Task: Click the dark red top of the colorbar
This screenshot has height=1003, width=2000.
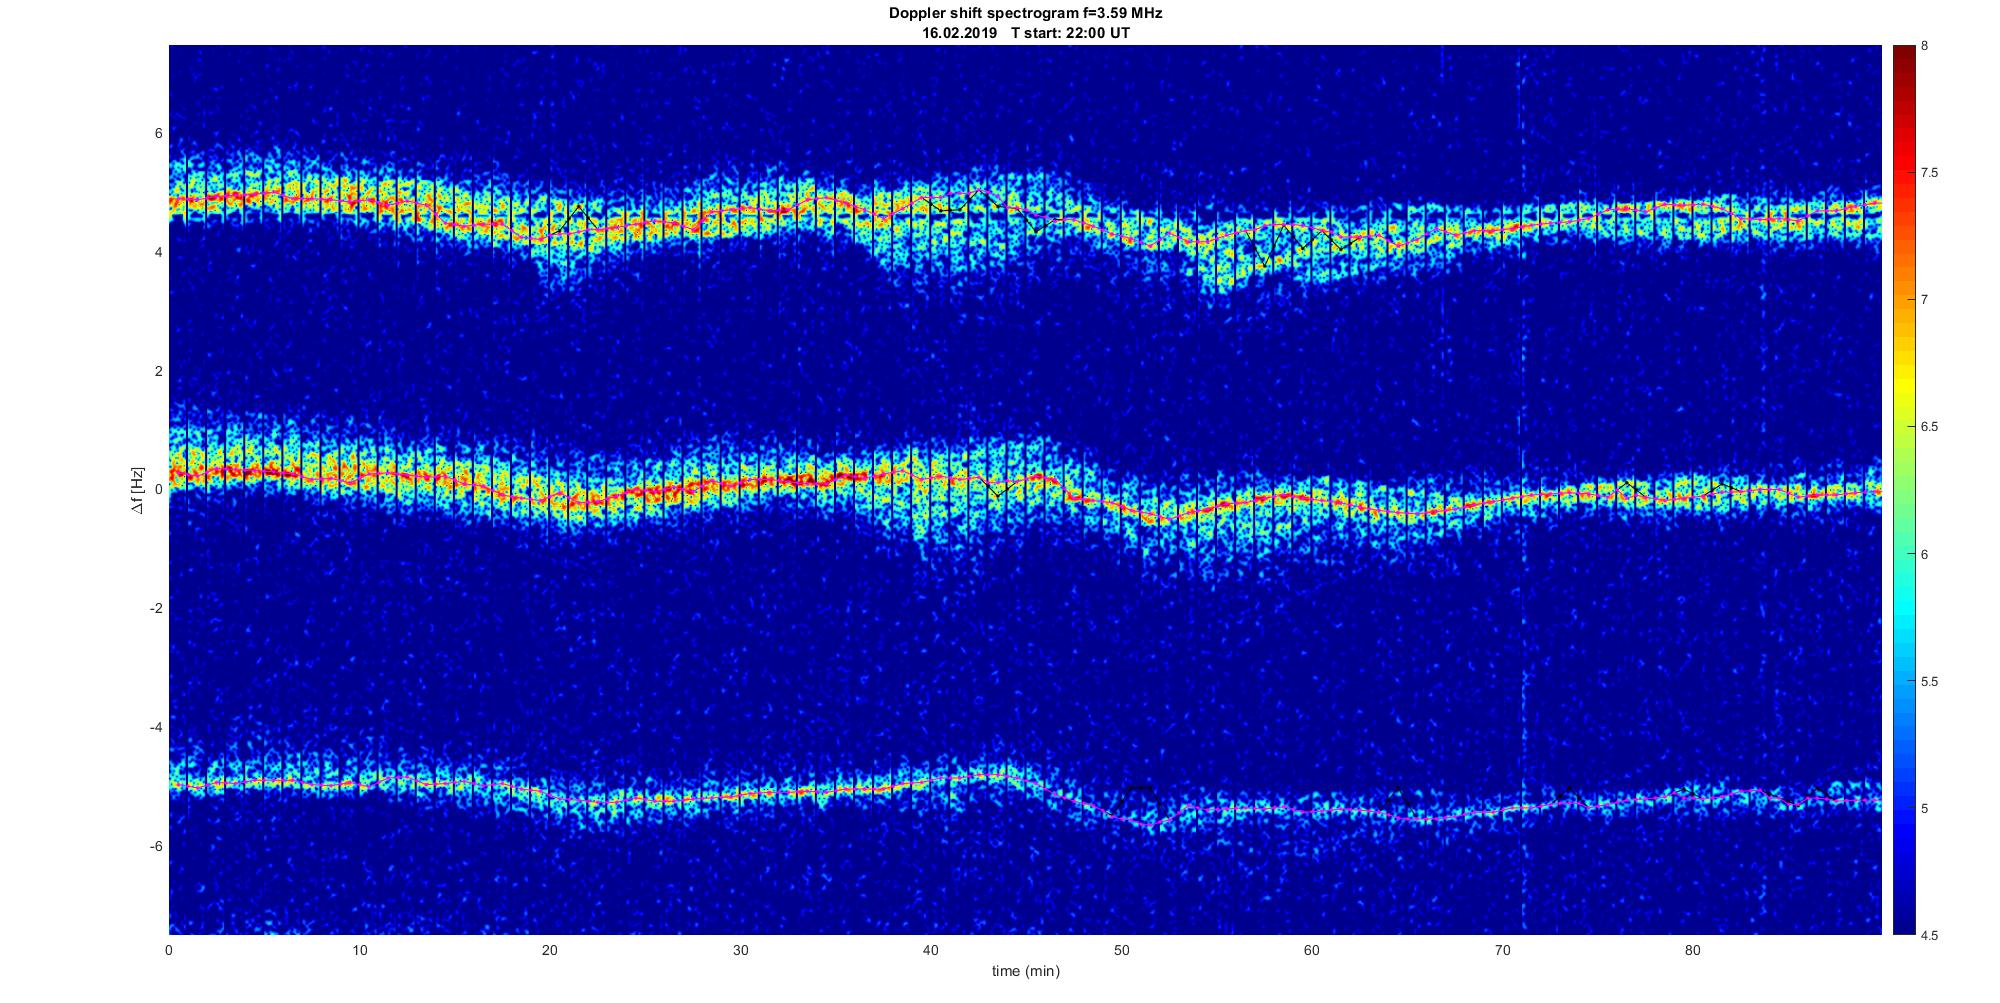Action: pyautogui.click(x=1904, y=60)
